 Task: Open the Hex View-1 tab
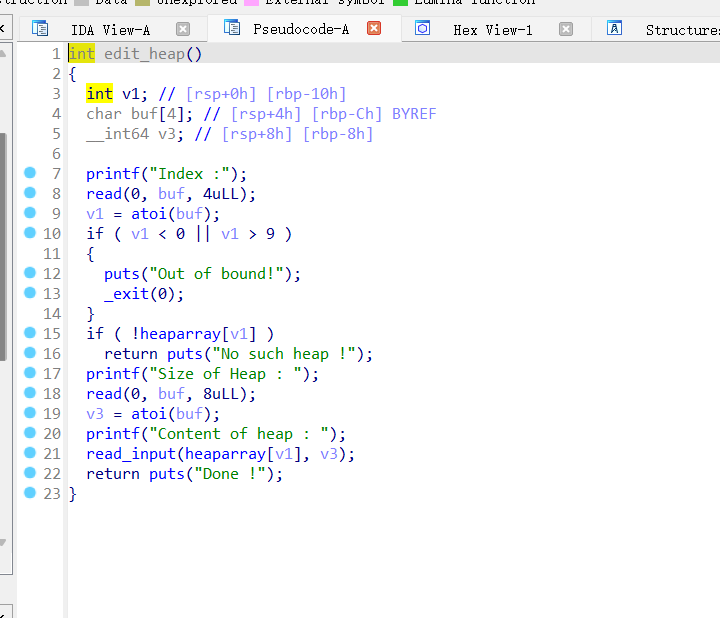[x=493, y=30]
